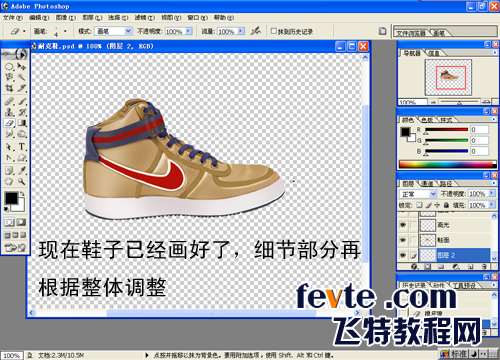The width and height of the screenshot is (500, 360).
Task: Select the Move tool in the toolbox
Action: [22, 67]
